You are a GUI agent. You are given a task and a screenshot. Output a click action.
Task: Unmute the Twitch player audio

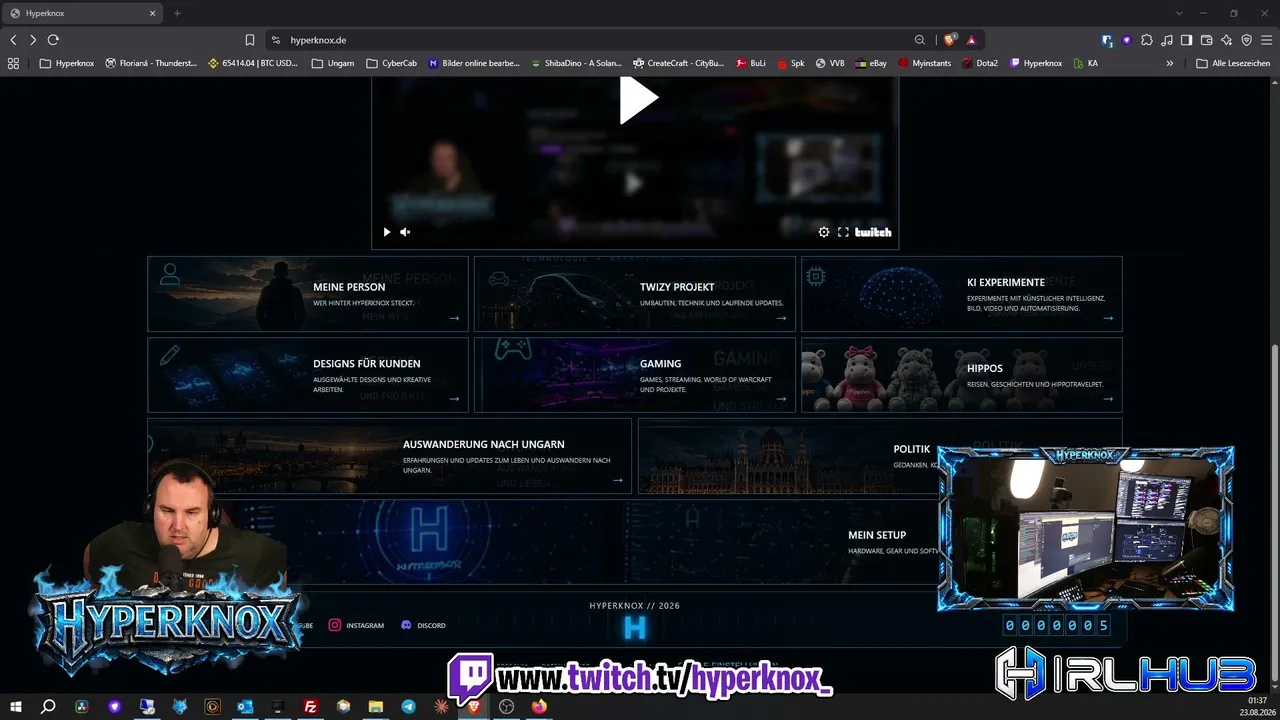(x=405, y=232)
